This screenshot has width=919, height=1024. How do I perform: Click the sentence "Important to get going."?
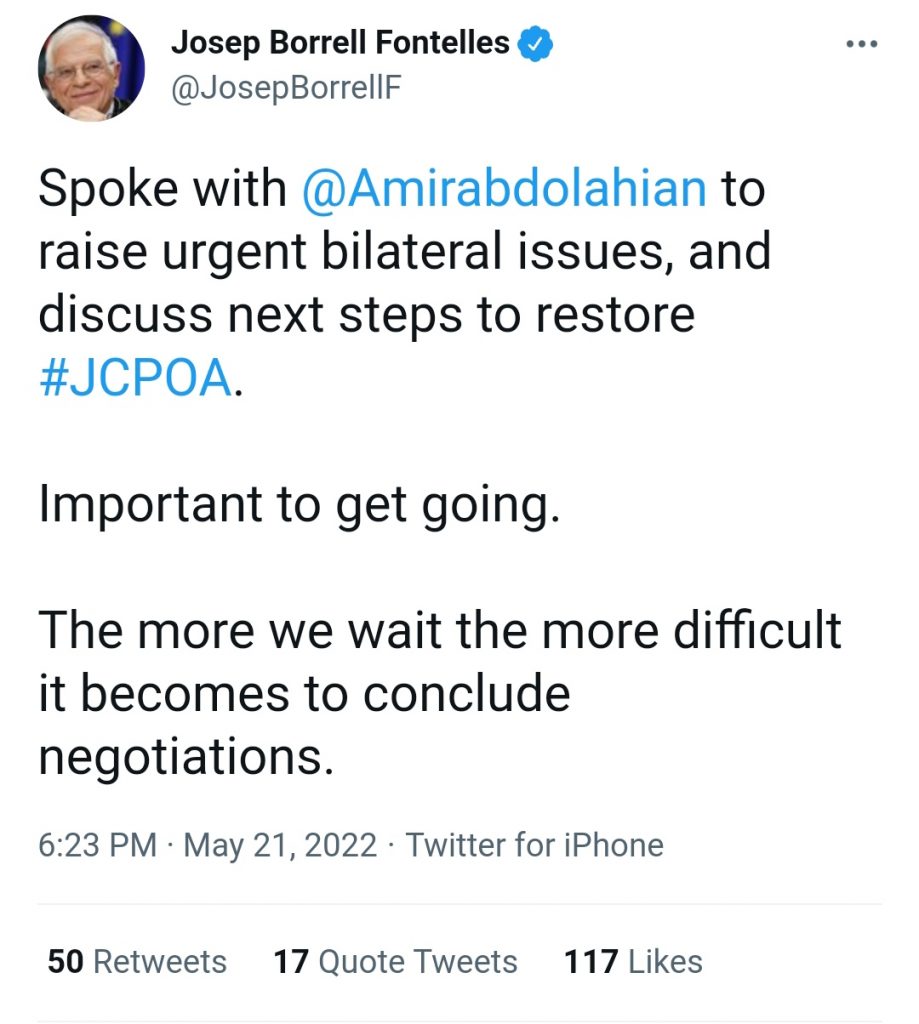pos(295,507)
